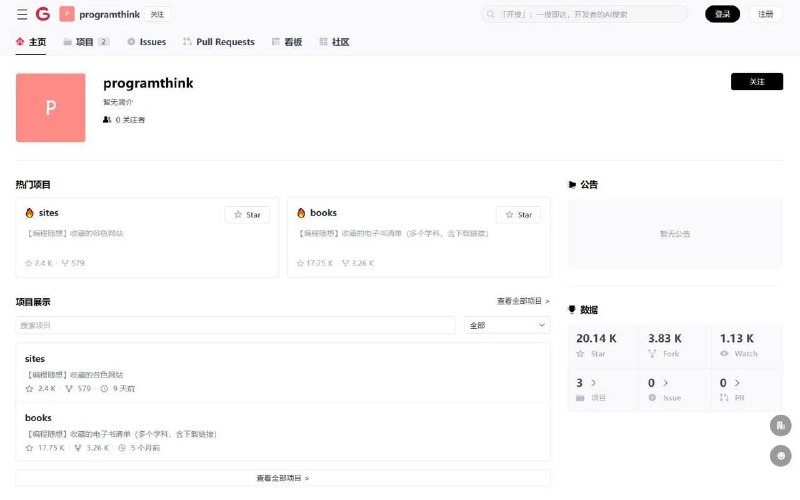Click the large programthink profile avatar
The image size is (800, 500).
pyautogui.click(x=50, y=107)
